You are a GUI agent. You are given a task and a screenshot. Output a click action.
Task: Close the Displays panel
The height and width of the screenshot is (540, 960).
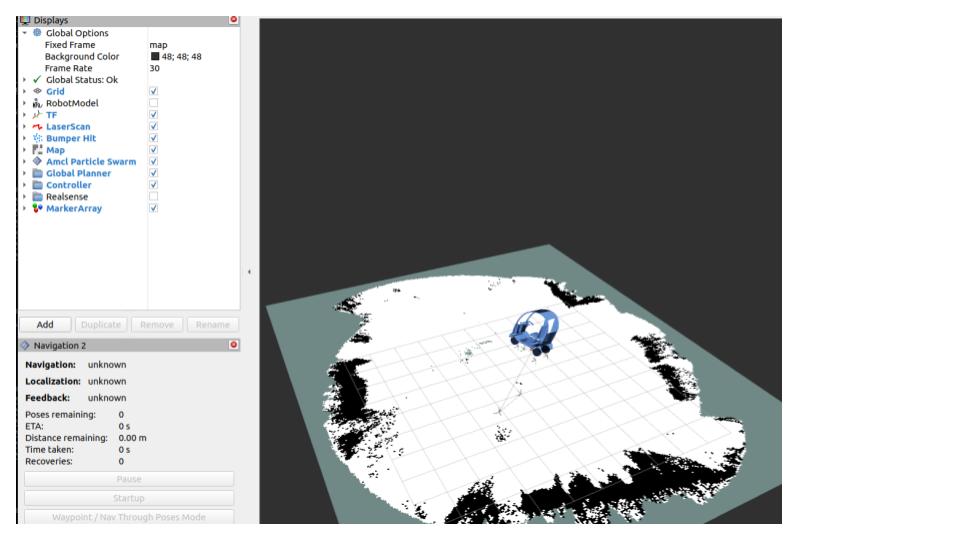(233, 20)
